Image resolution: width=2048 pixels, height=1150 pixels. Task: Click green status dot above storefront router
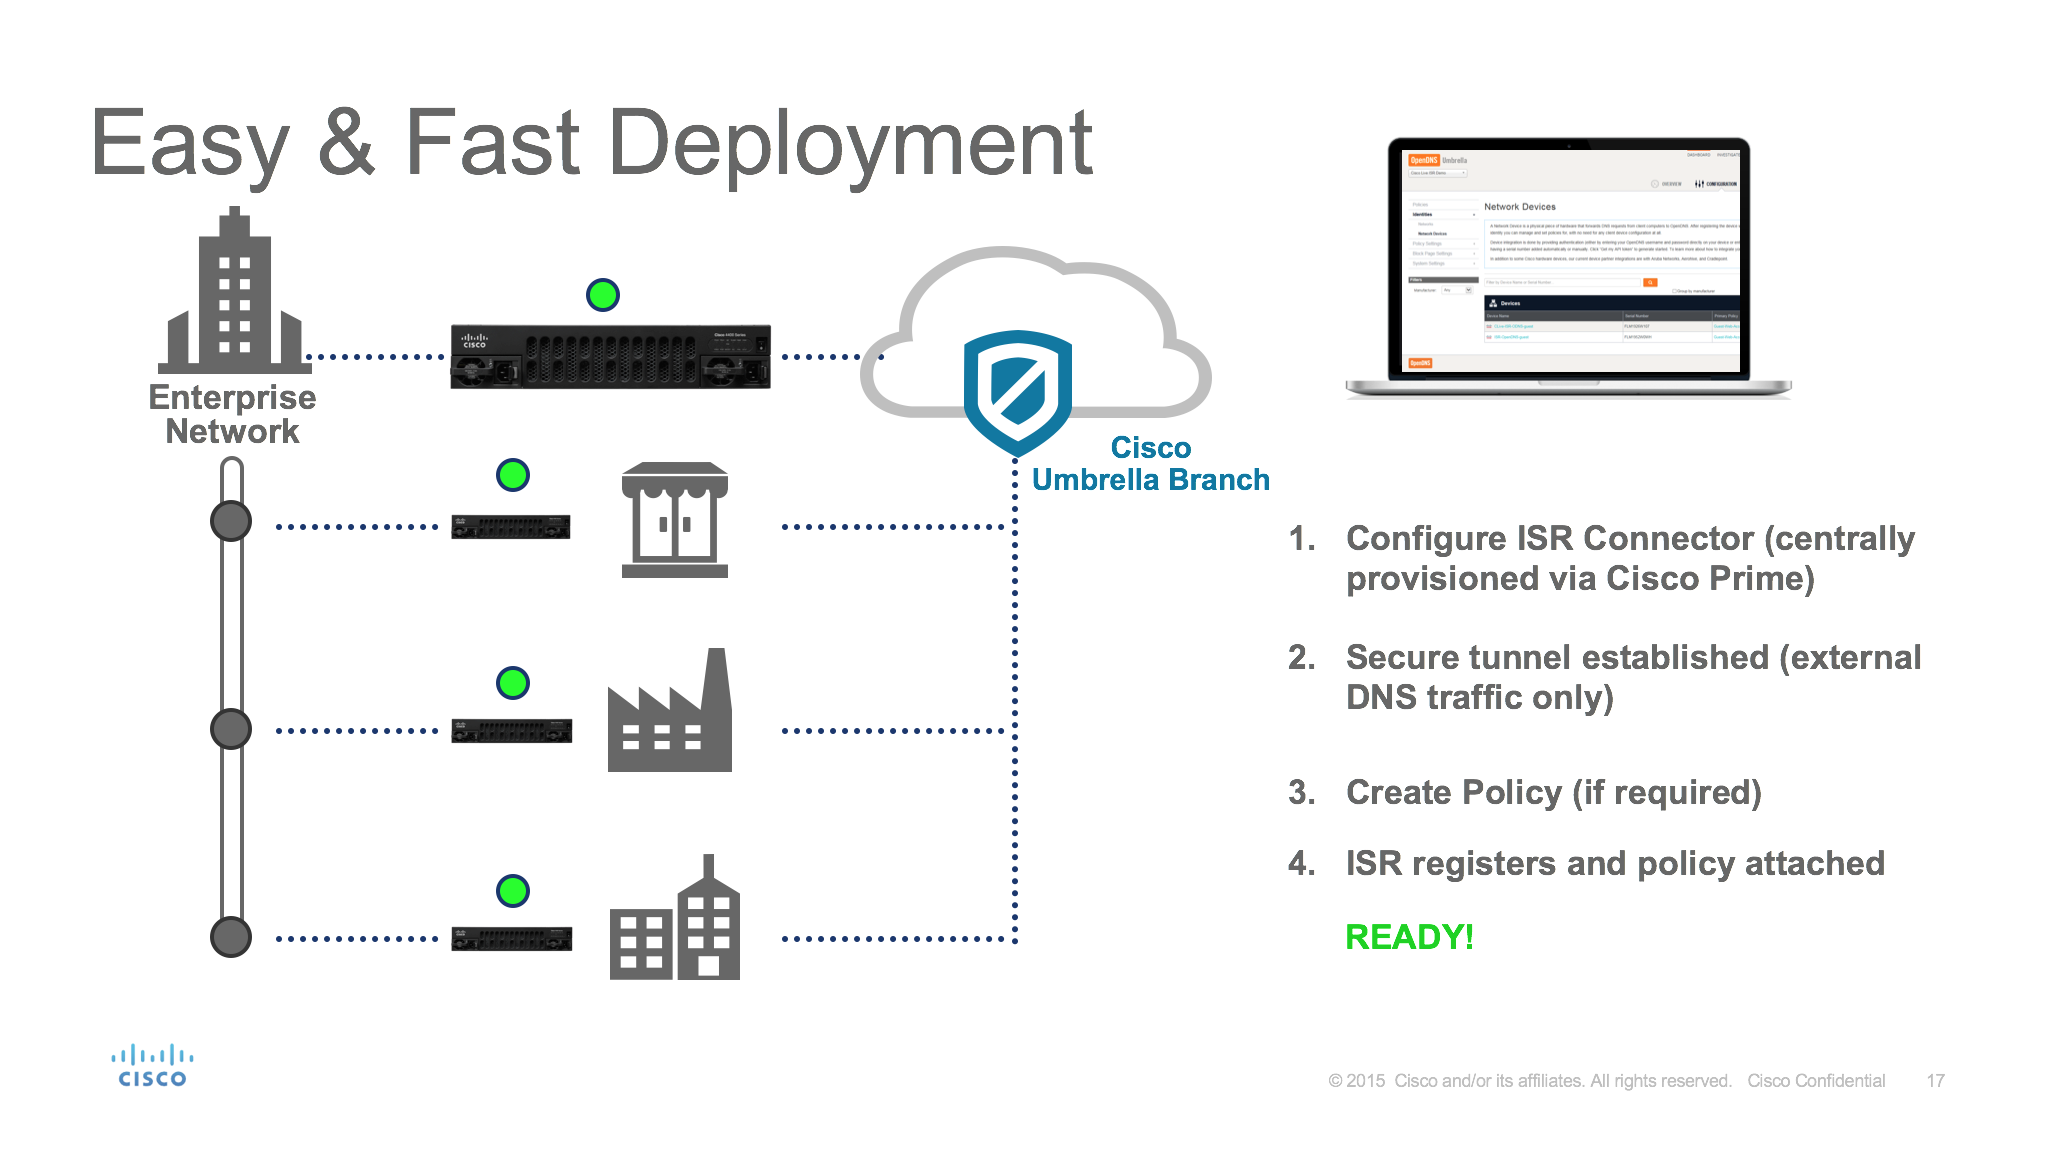click(513, 475)
